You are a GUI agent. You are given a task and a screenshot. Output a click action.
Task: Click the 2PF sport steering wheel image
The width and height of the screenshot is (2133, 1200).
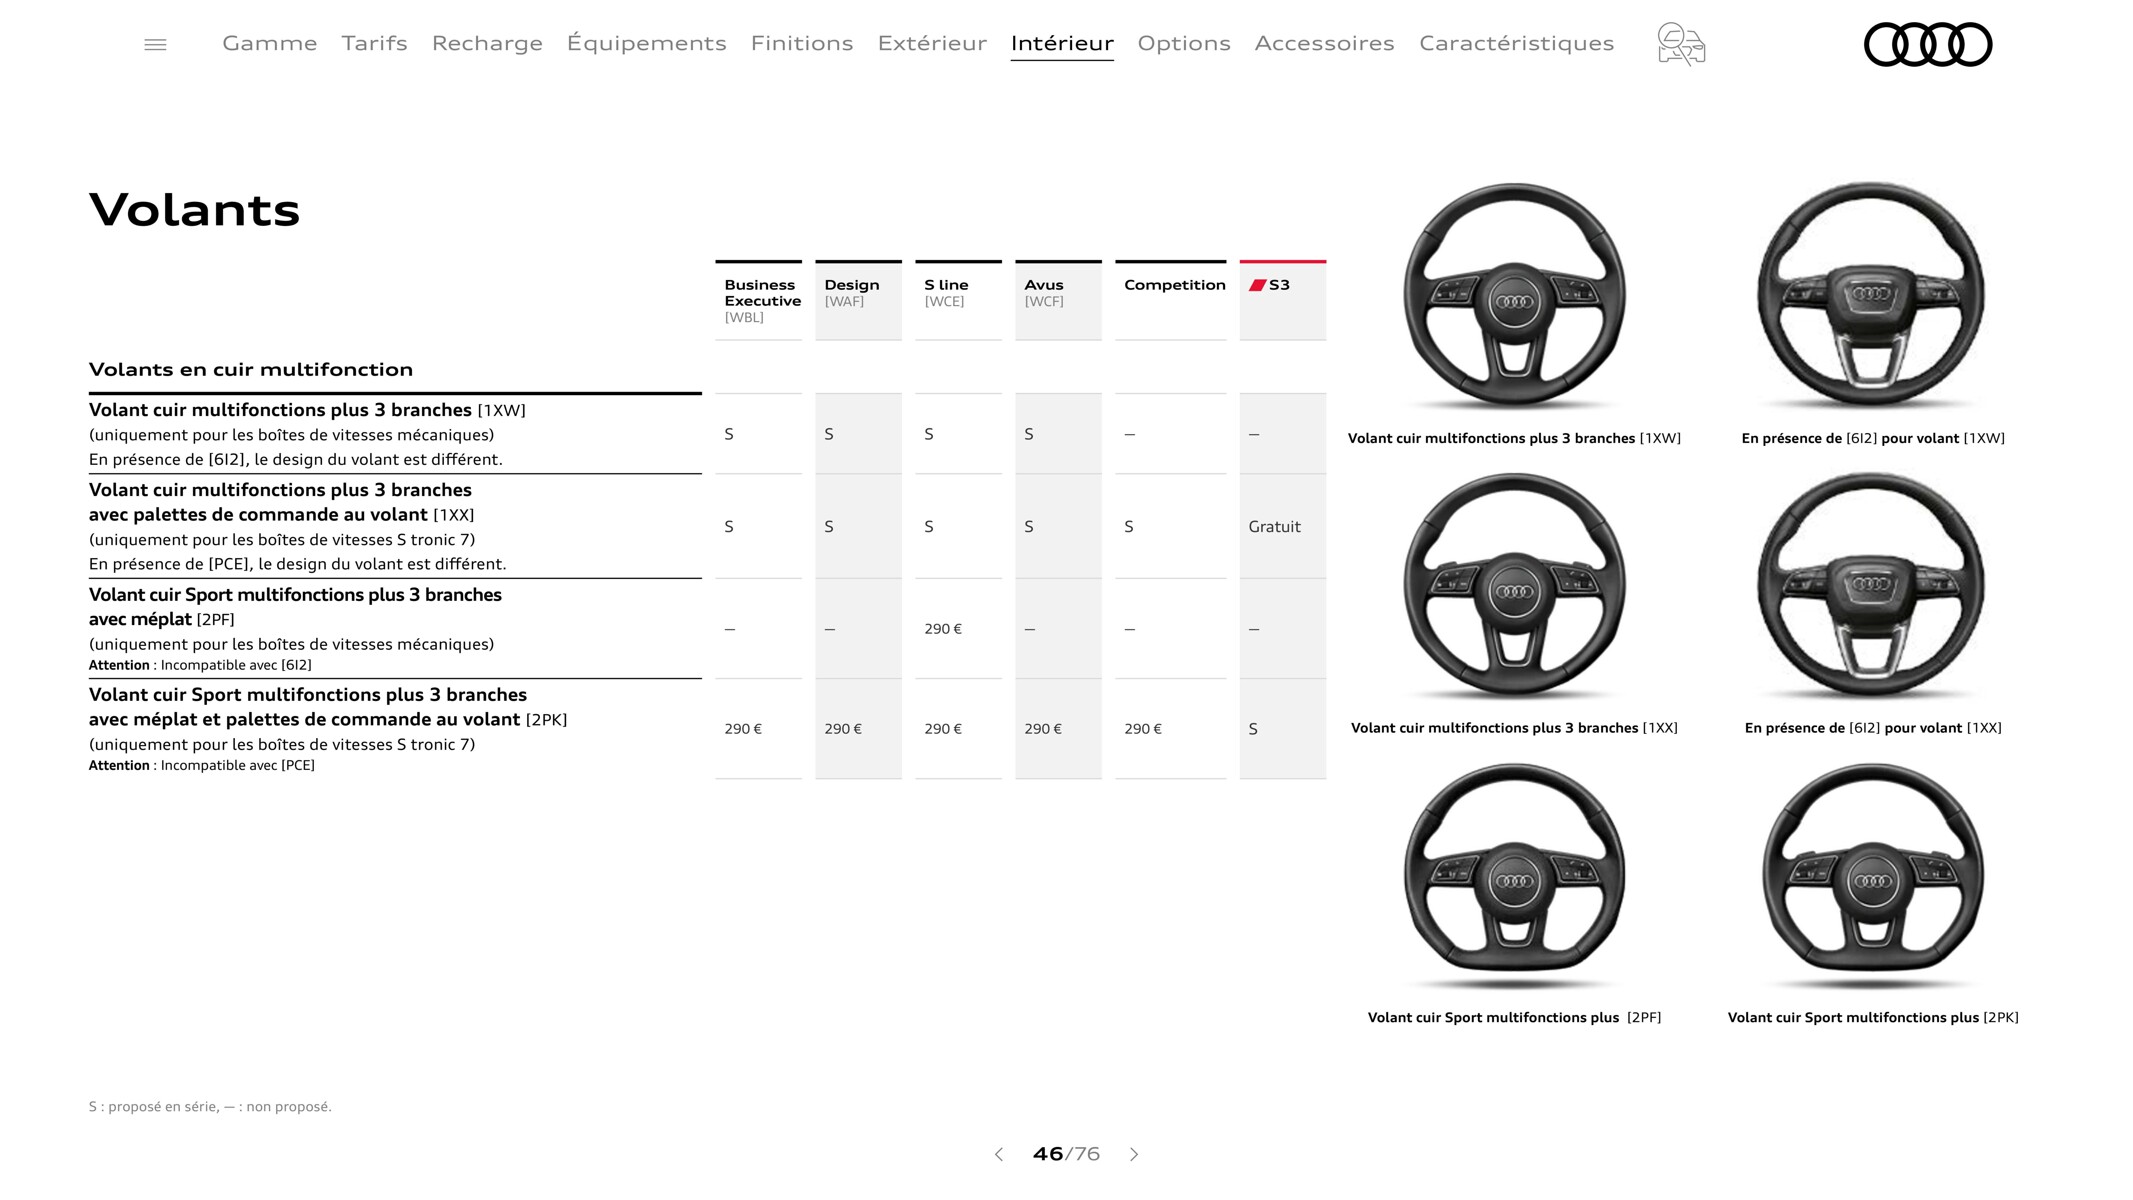pos(1514,876)
